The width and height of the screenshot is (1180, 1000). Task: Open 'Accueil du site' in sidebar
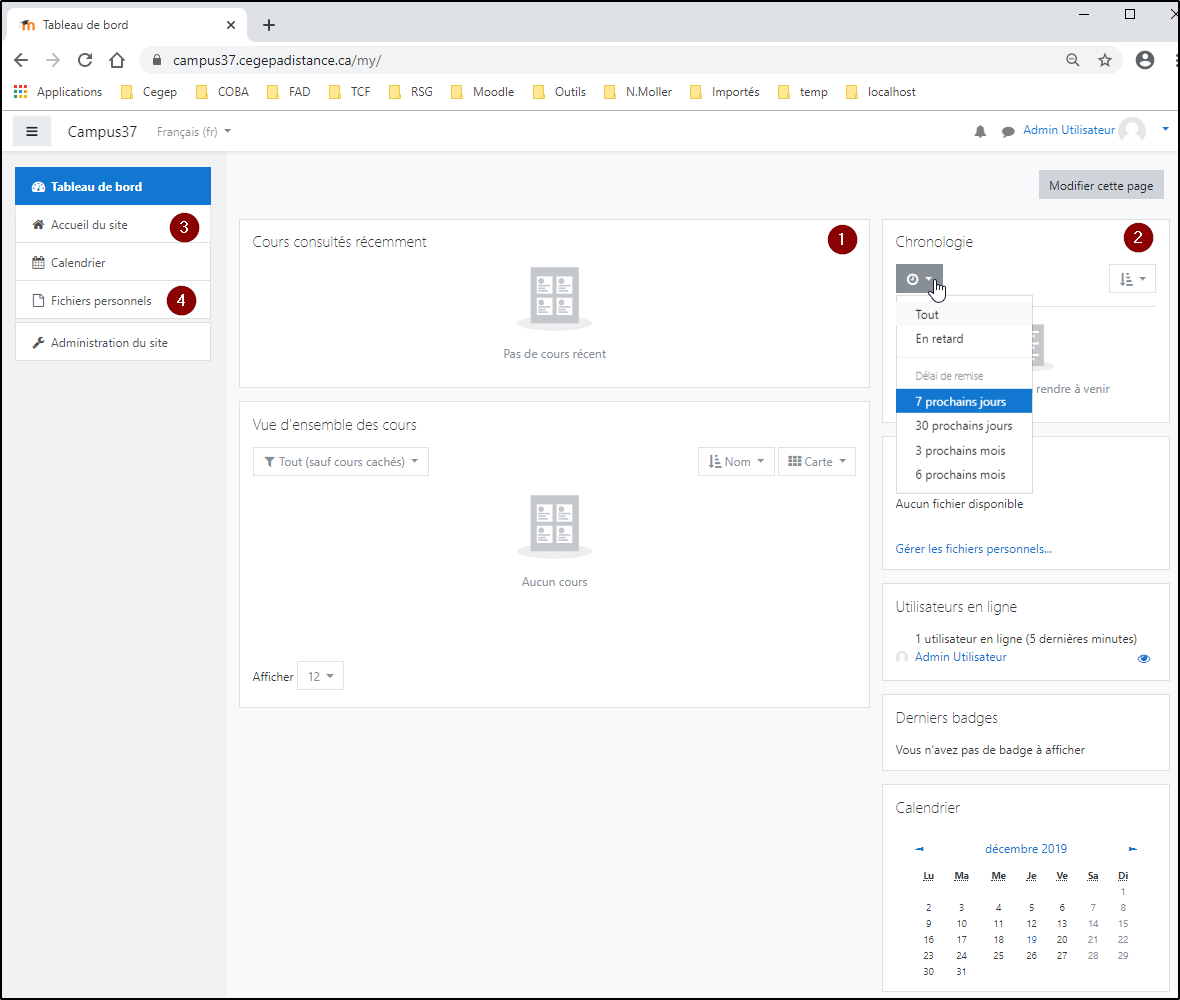click(x=89, y=225)
